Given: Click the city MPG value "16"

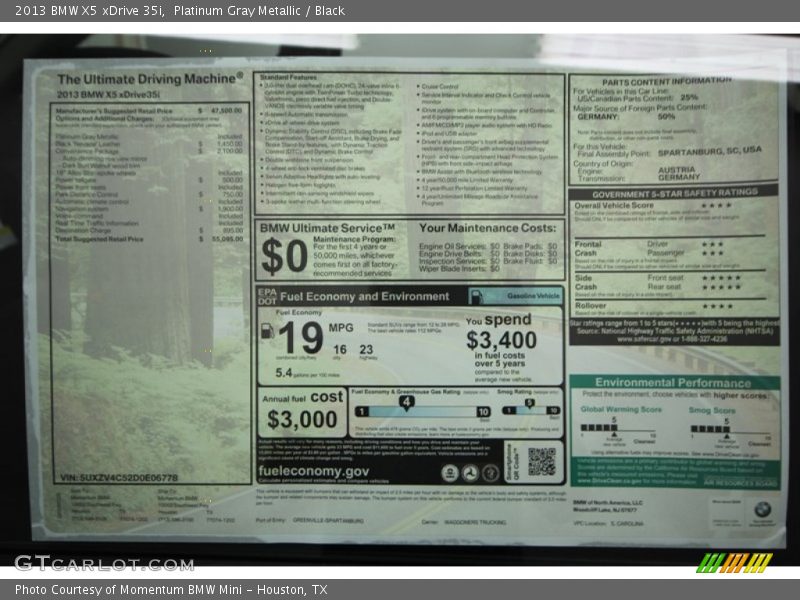Looking at the screenshot, I should (340, 349).
